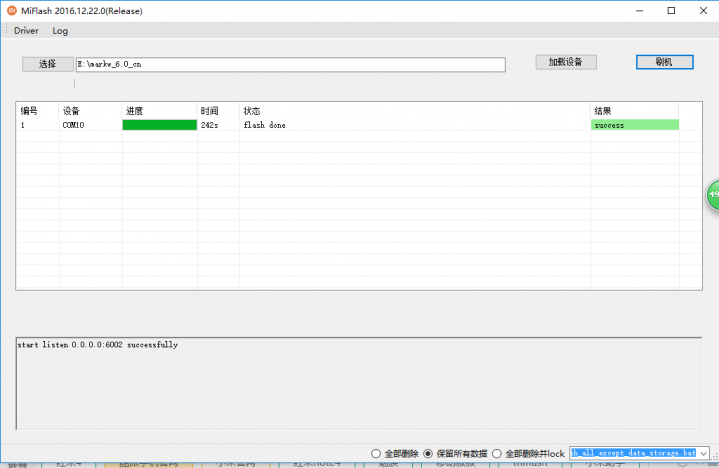Click the 'flash done' status cell
719x468 pixels.
[415, 125]
